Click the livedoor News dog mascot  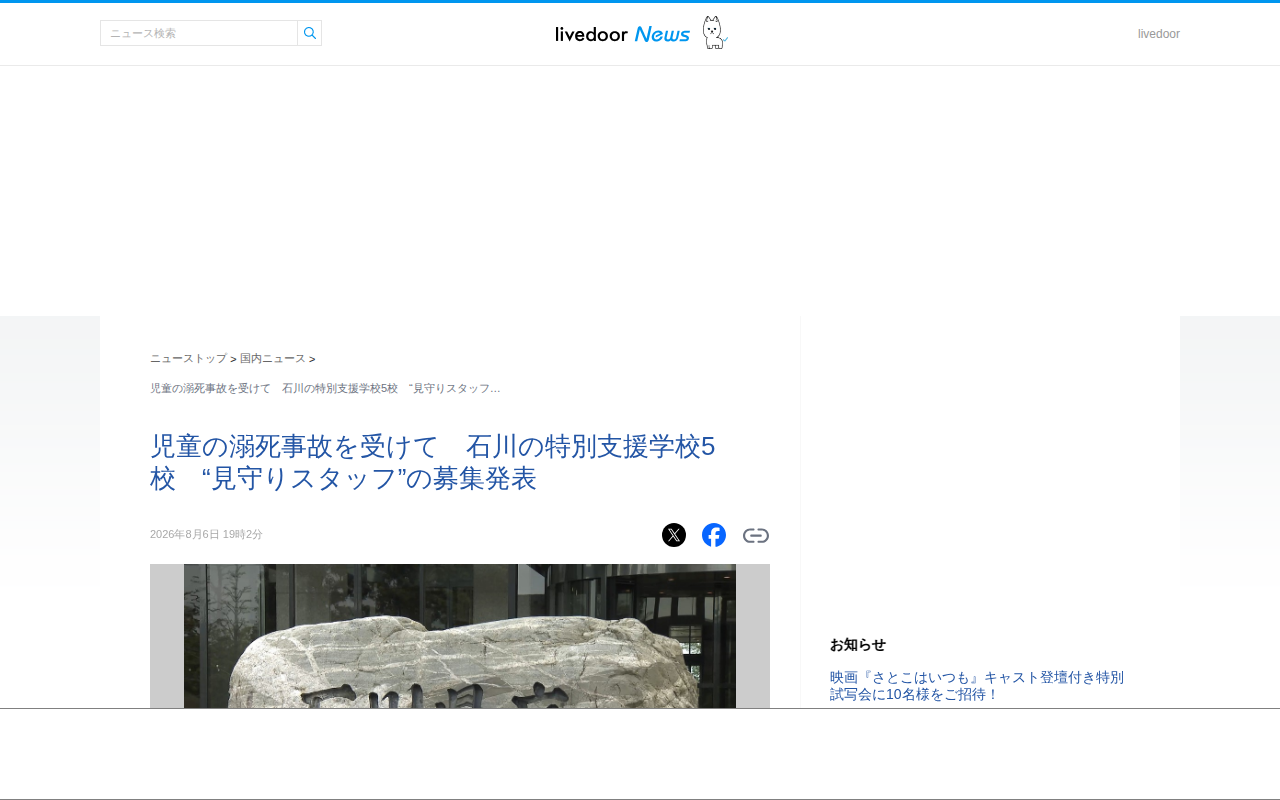point(713,33)
